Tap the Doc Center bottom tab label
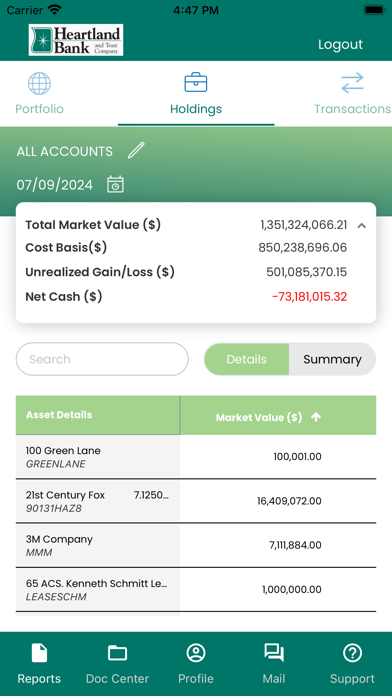This screenshot has width=392, height=696. tap(118, 679)
